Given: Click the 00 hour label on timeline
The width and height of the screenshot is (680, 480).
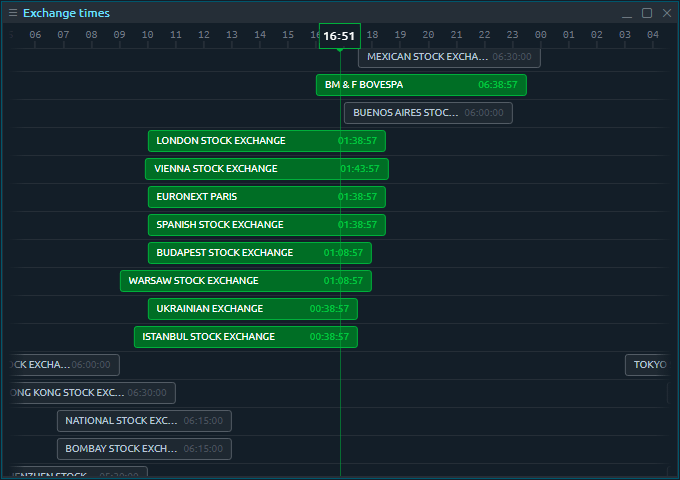Looking at the screenshot, I should [x=540, y=35].
